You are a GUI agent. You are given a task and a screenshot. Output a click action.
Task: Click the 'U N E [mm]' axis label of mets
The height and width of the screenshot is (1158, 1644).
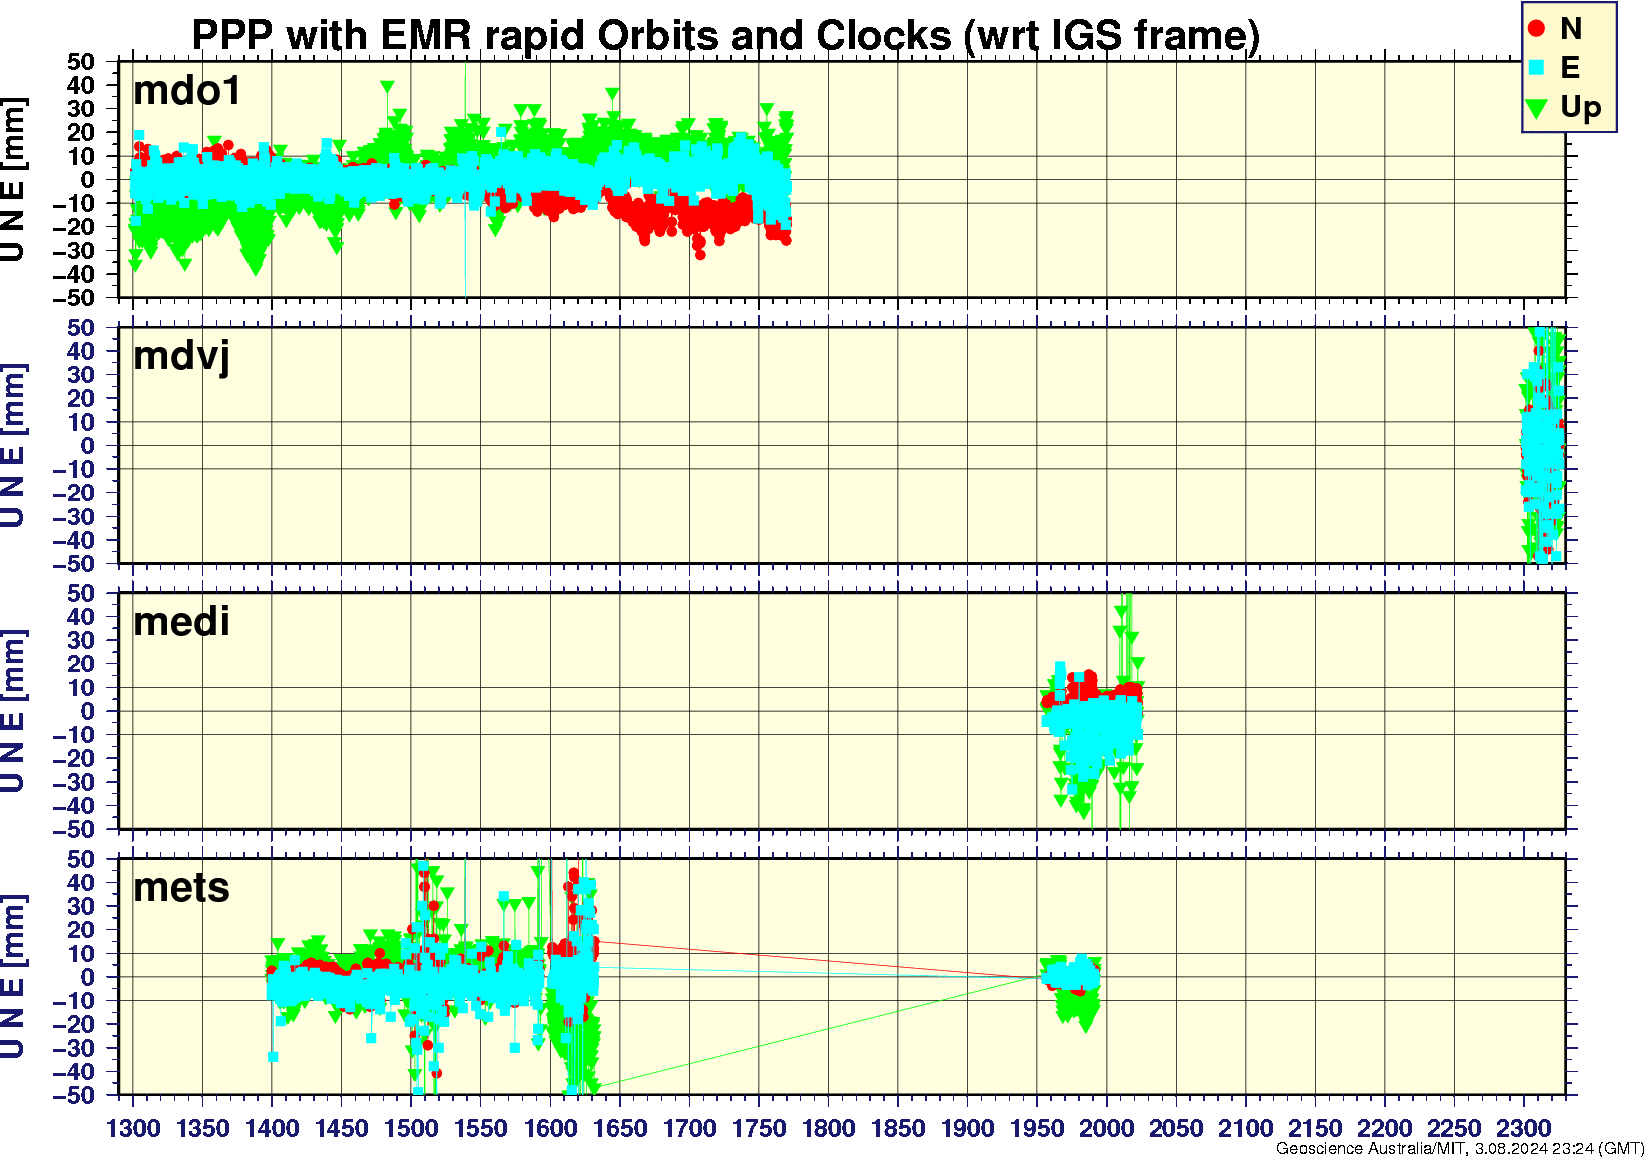[13, 976]
